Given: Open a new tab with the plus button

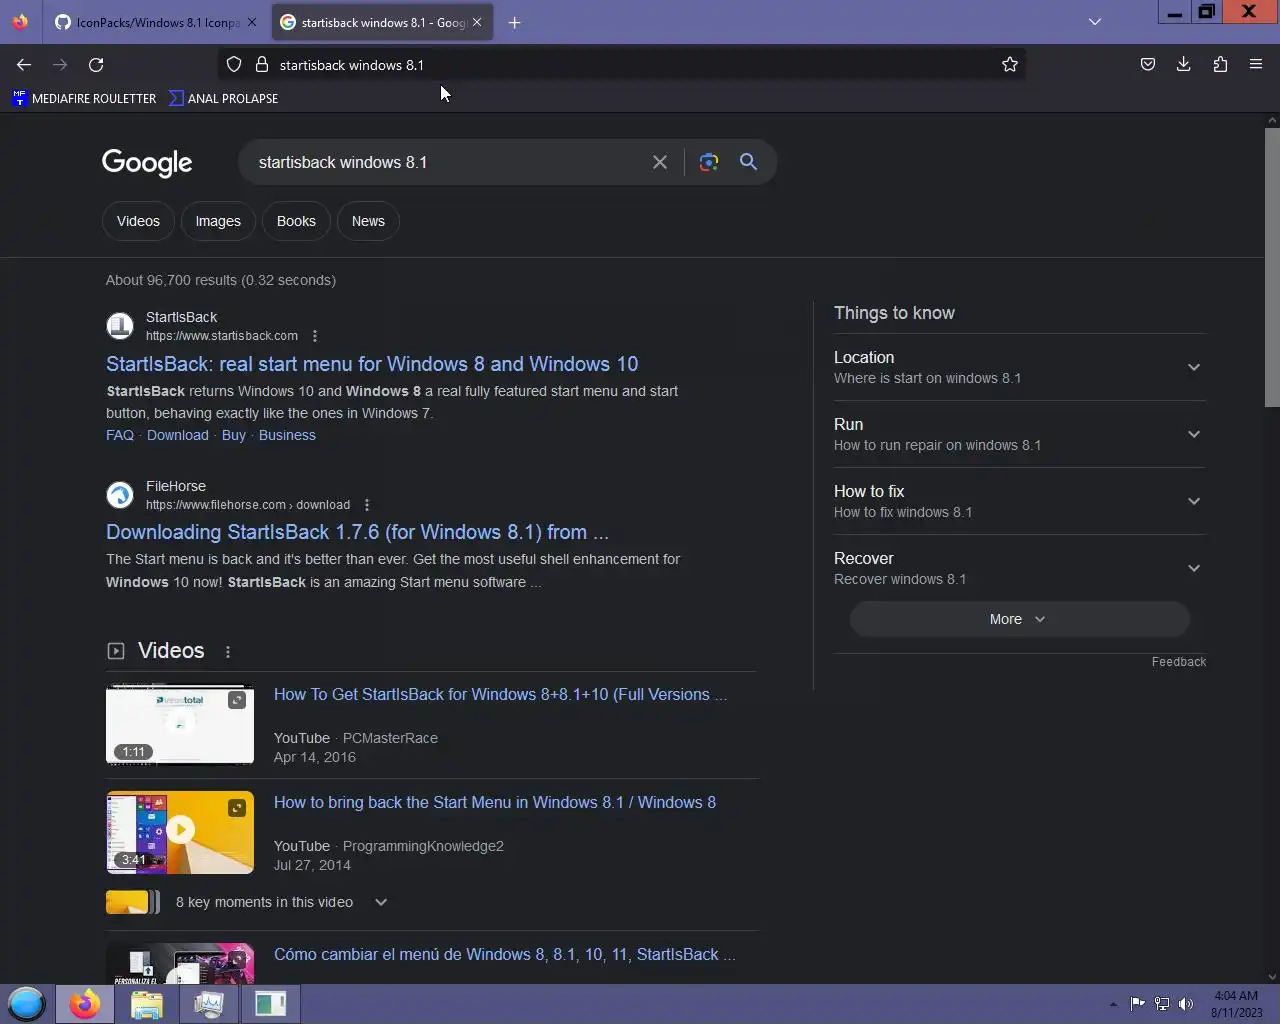Looking at the screenshot, I should pyautogui.click(x=514, y=22).
